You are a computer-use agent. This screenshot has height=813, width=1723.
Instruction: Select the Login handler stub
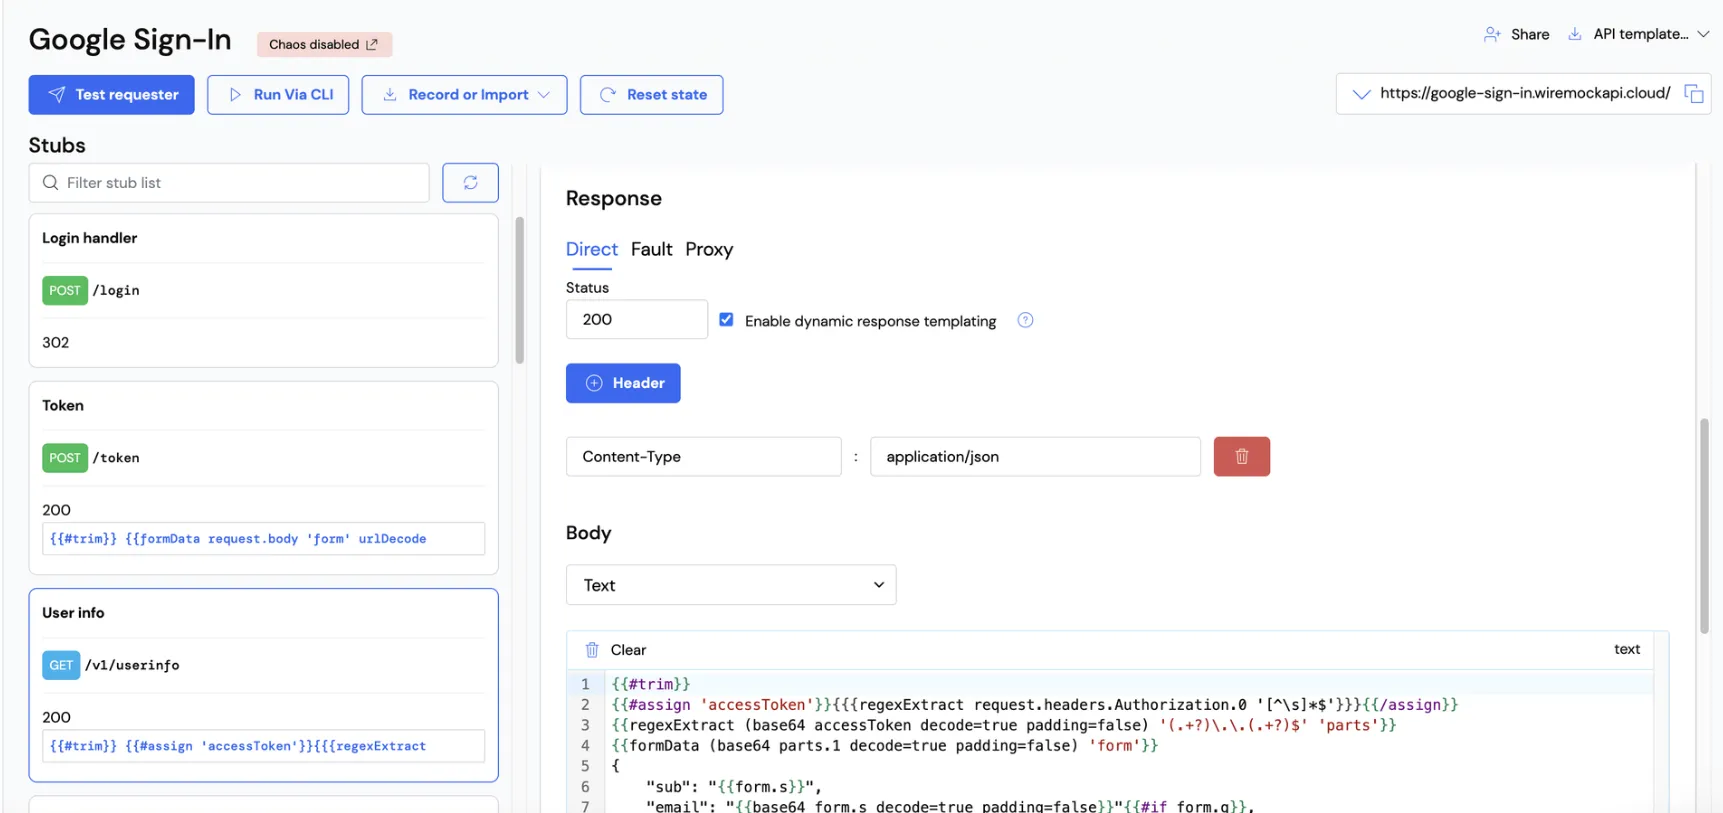click(x=263, y=290)
